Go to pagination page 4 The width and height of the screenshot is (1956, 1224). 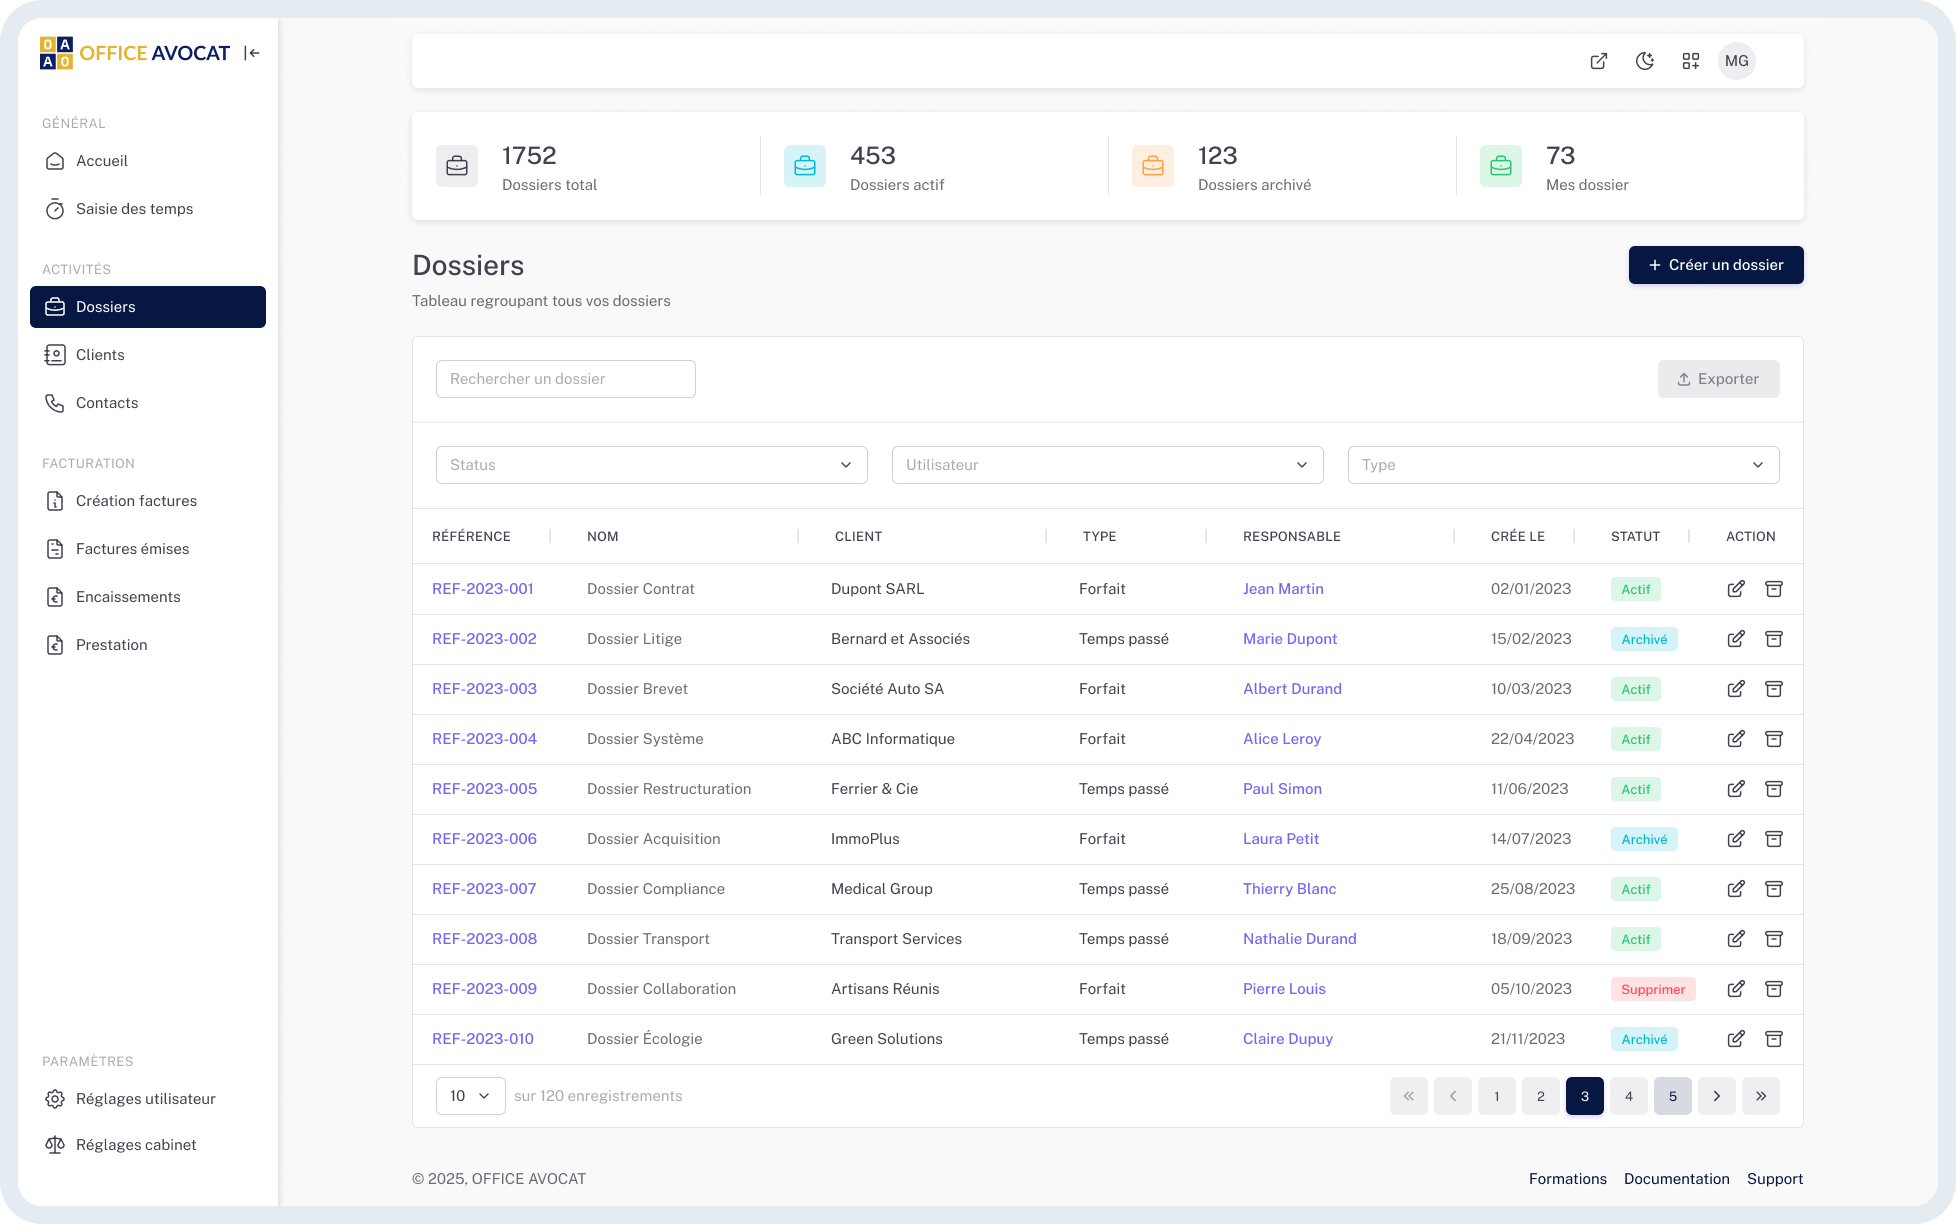1629,1096
